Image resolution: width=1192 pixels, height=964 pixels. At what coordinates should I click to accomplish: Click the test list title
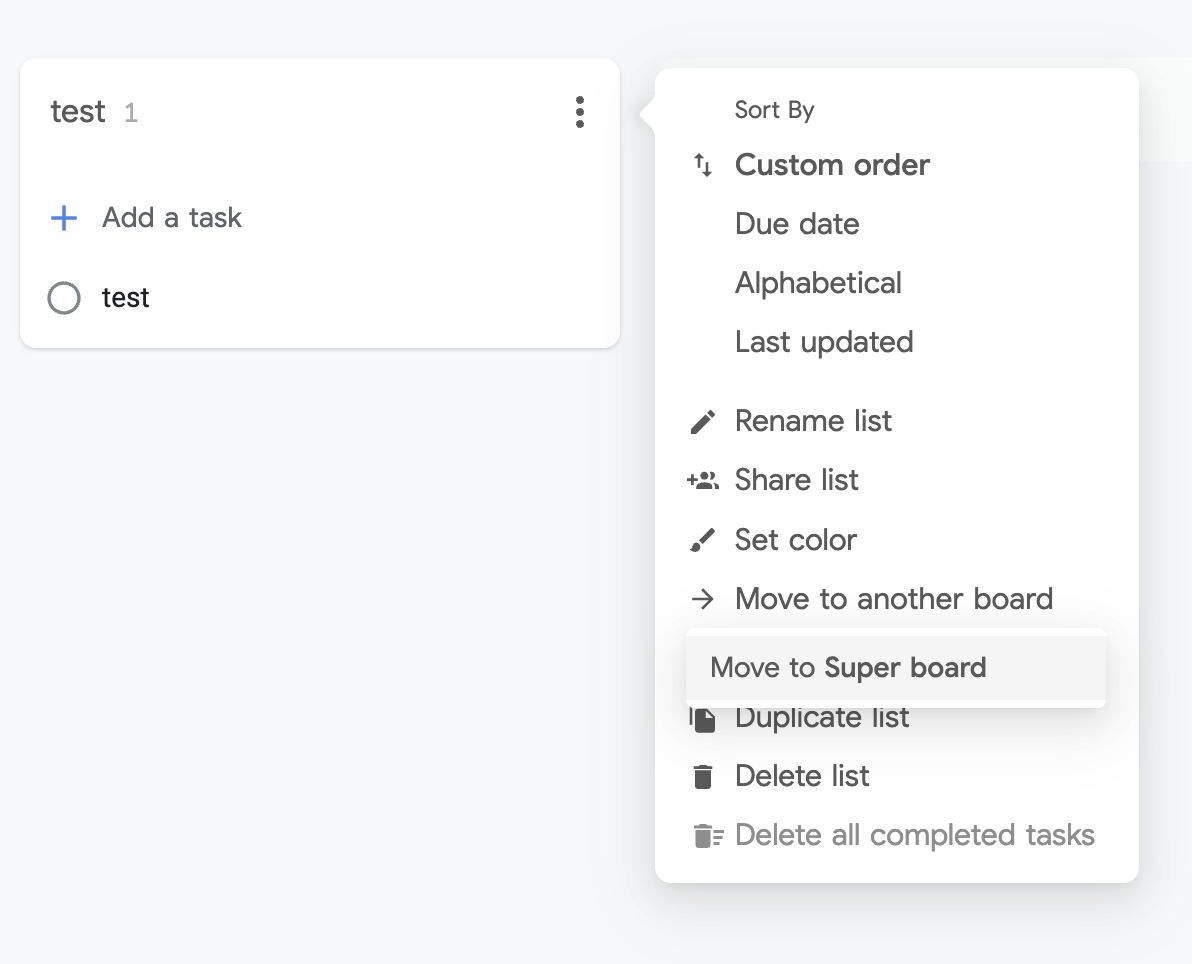[78, 112]
